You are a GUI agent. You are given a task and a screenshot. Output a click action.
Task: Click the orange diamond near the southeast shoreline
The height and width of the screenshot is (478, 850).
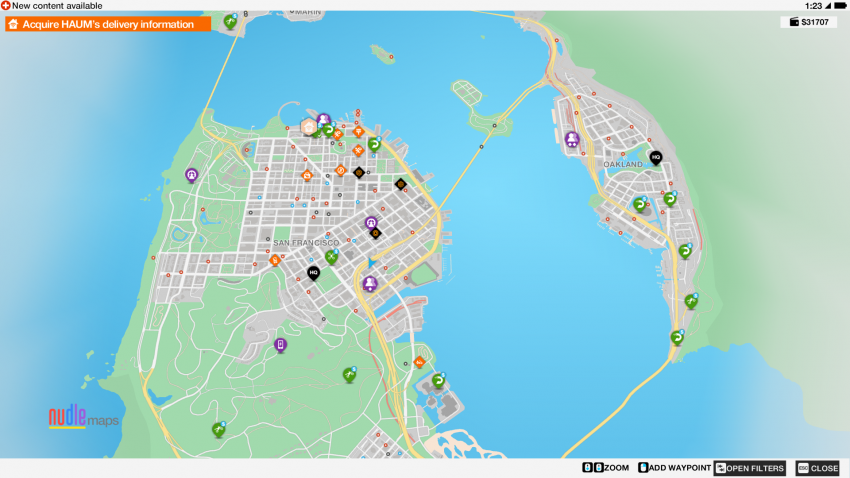pyautogui.click(x=419, y=361)
